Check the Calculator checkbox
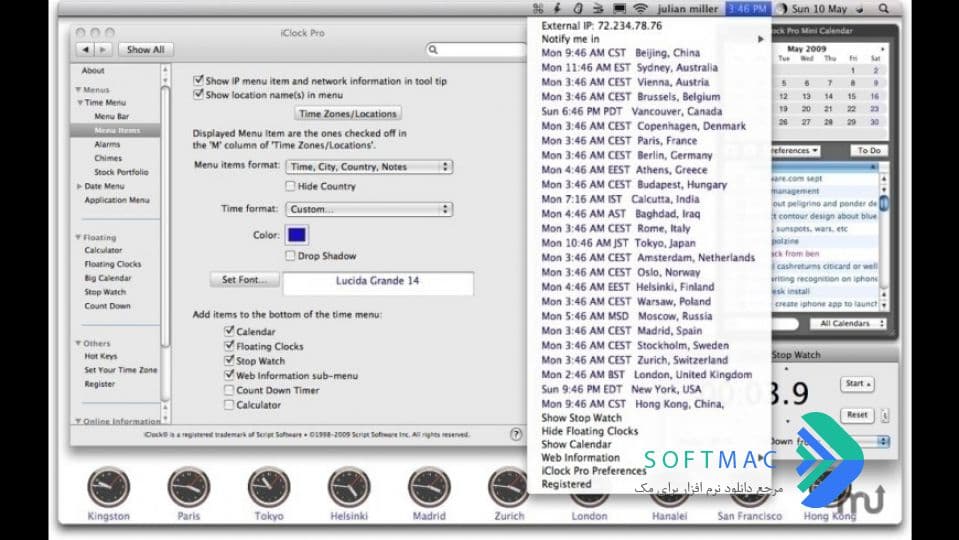 pyautogui.click(x=229, y=404)
